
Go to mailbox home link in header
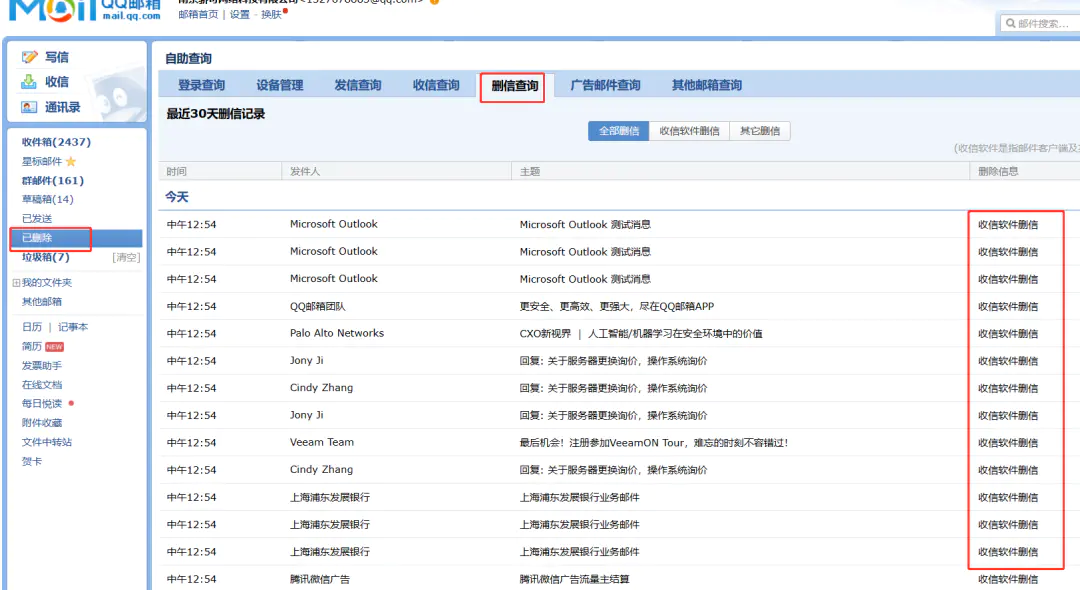198,14
